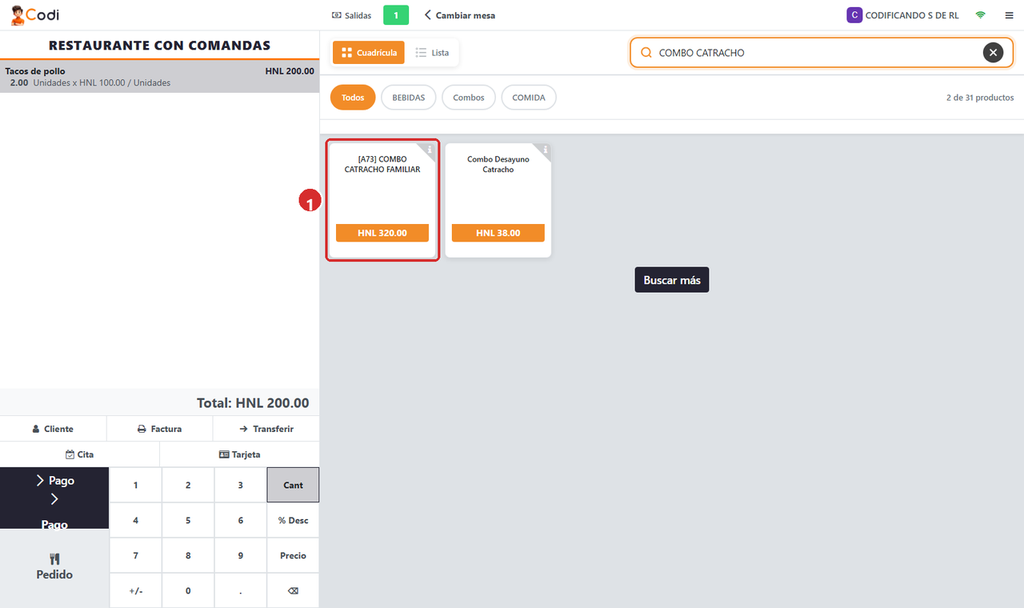
Task: Tap numpad key 4
Action: pos(135,520)
